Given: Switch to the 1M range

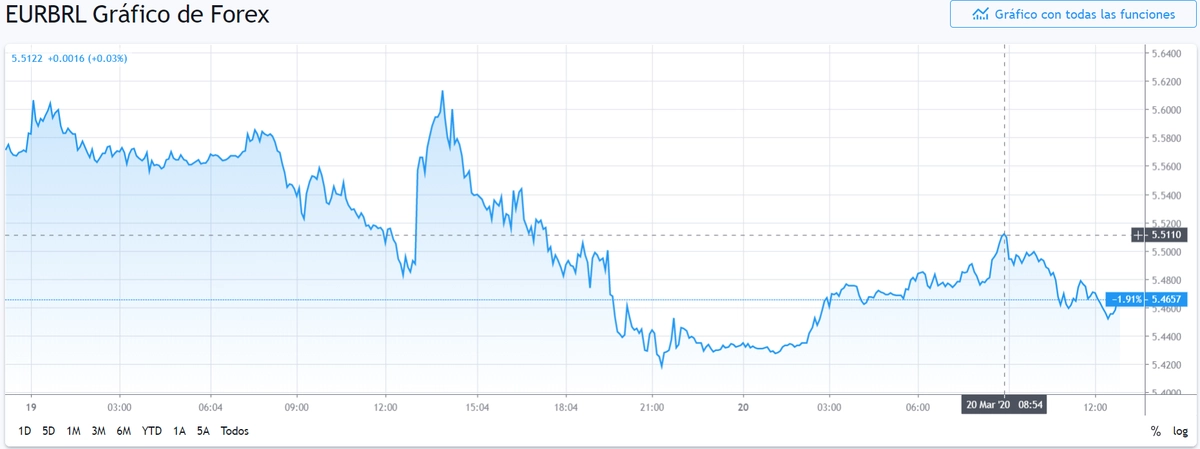Looking at the screenshot, I should click(x=74, y=431).
